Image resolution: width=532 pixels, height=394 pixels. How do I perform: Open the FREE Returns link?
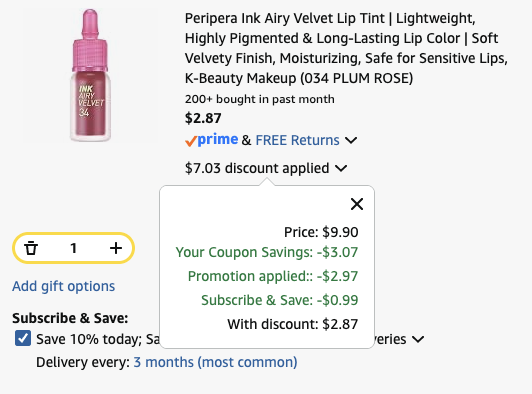297,140
